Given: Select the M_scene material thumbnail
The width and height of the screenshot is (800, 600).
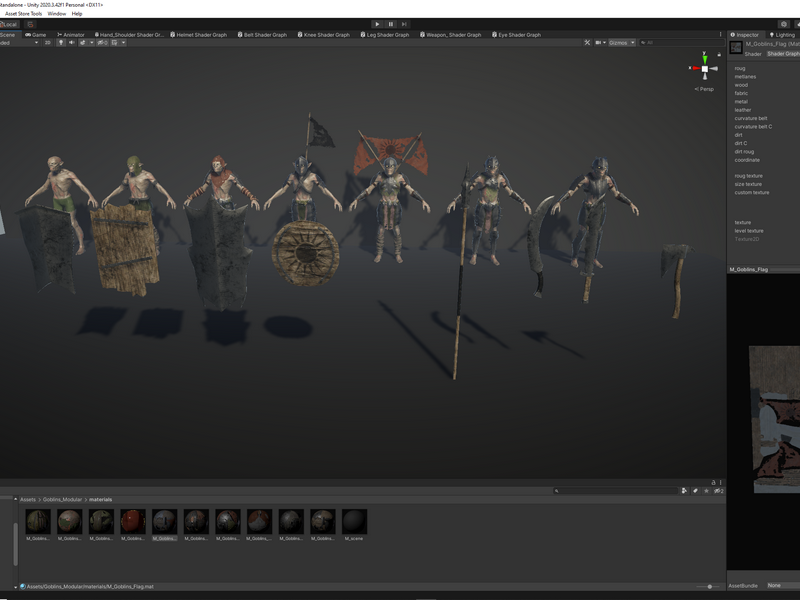Looking at the screenshot, I should [354, 521].
